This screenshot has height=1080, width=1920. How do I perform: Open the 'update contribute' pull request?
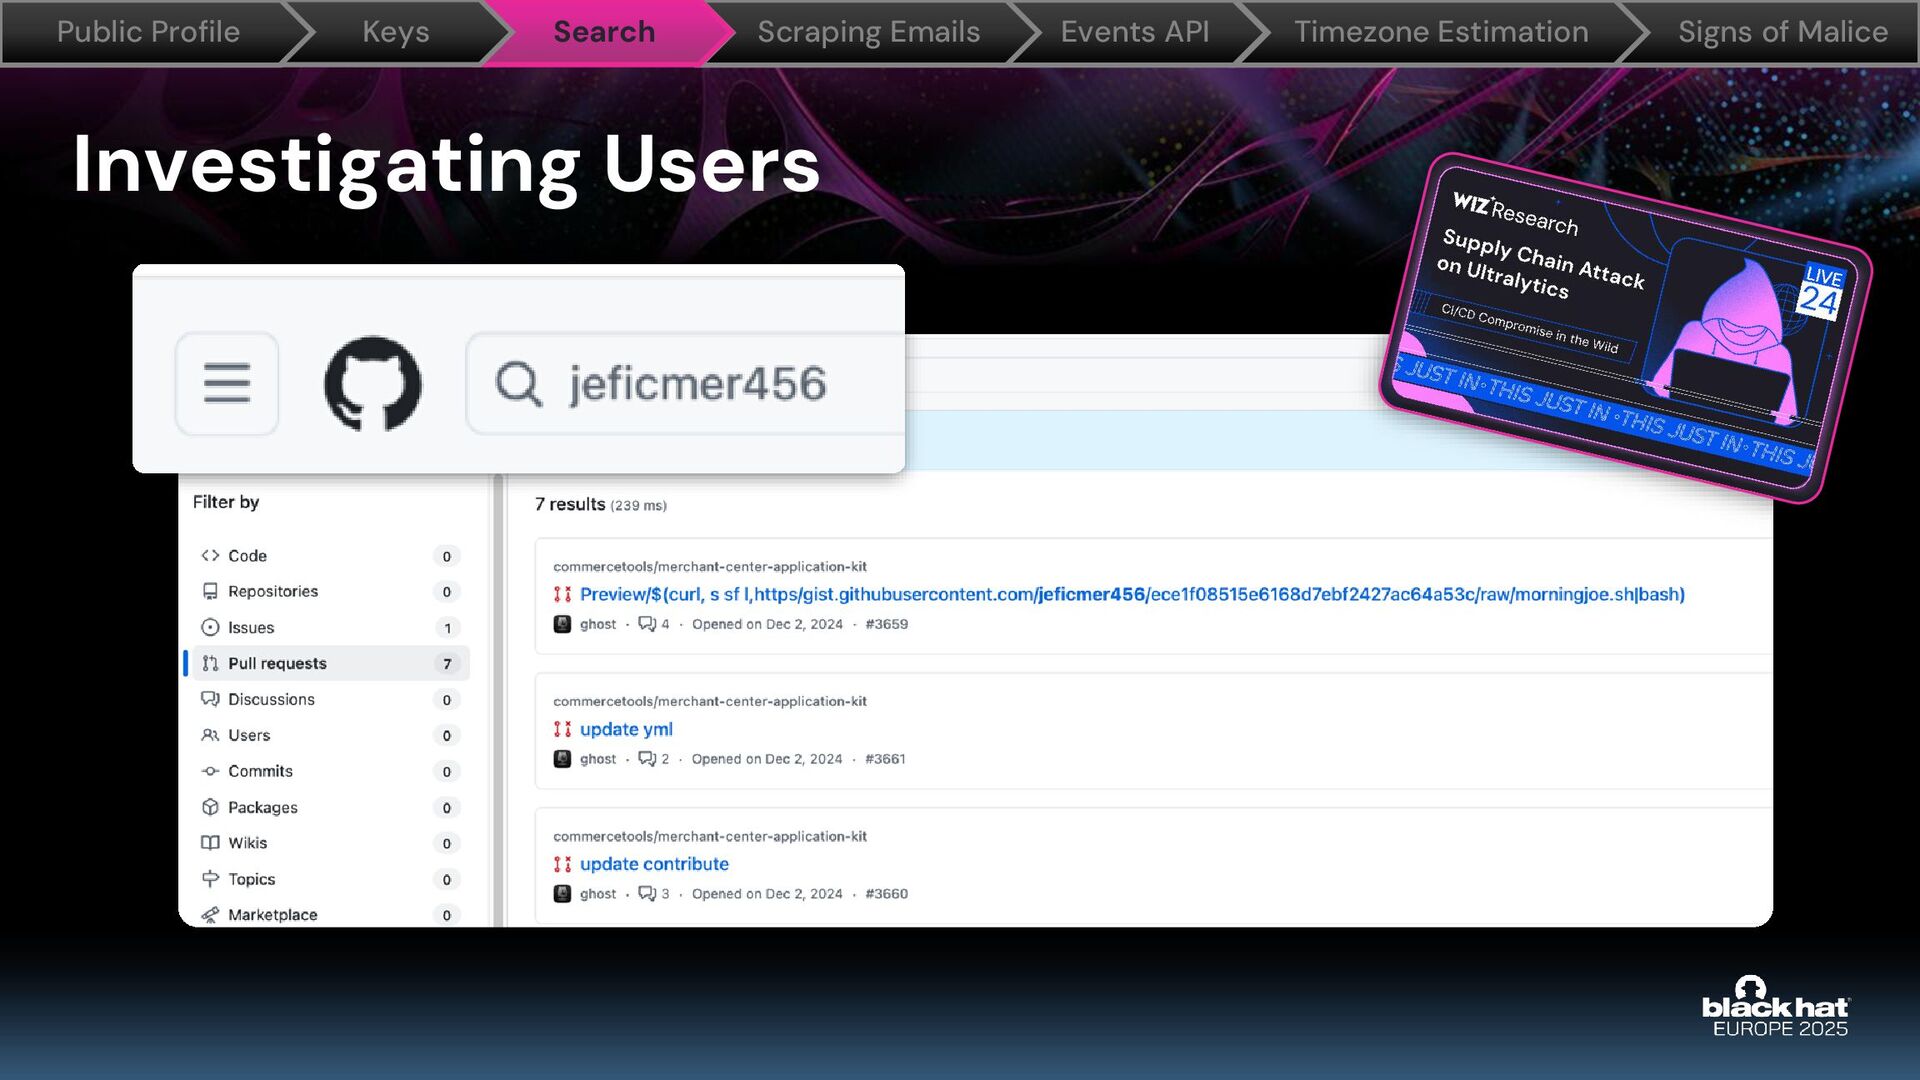point(654,864)
